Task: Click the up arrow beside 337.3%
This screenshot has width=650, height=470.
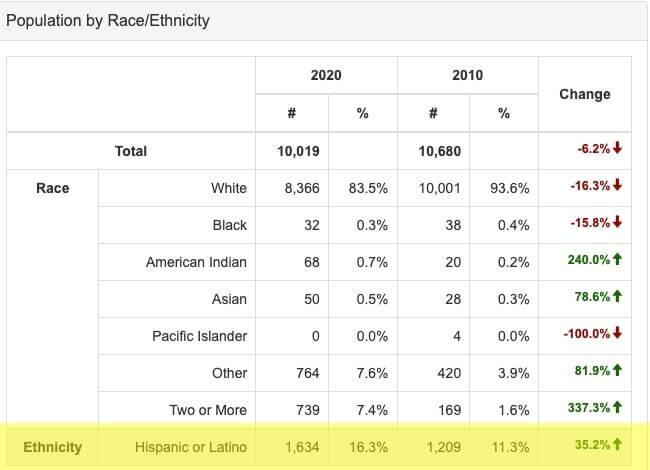Action: 618,409
